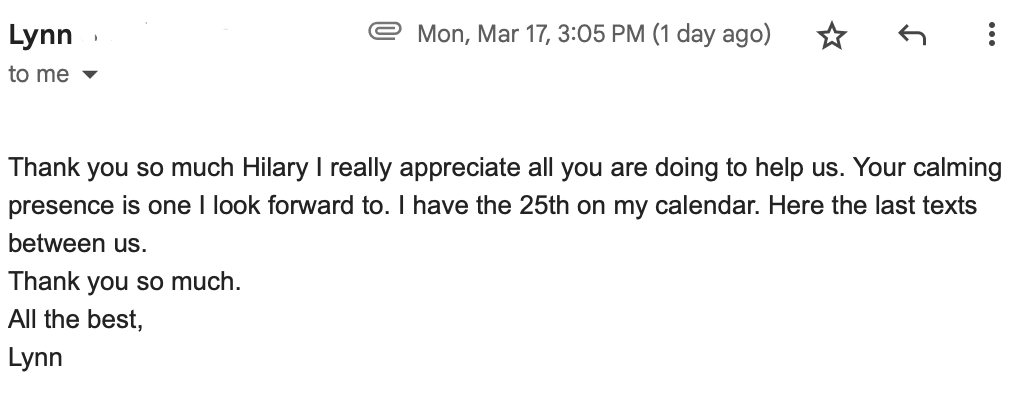Screen dimensions: 1028x404
Task: Click the "Mon, Mar 17, 3:05 PM" timestamp
Action: [530, 35]
